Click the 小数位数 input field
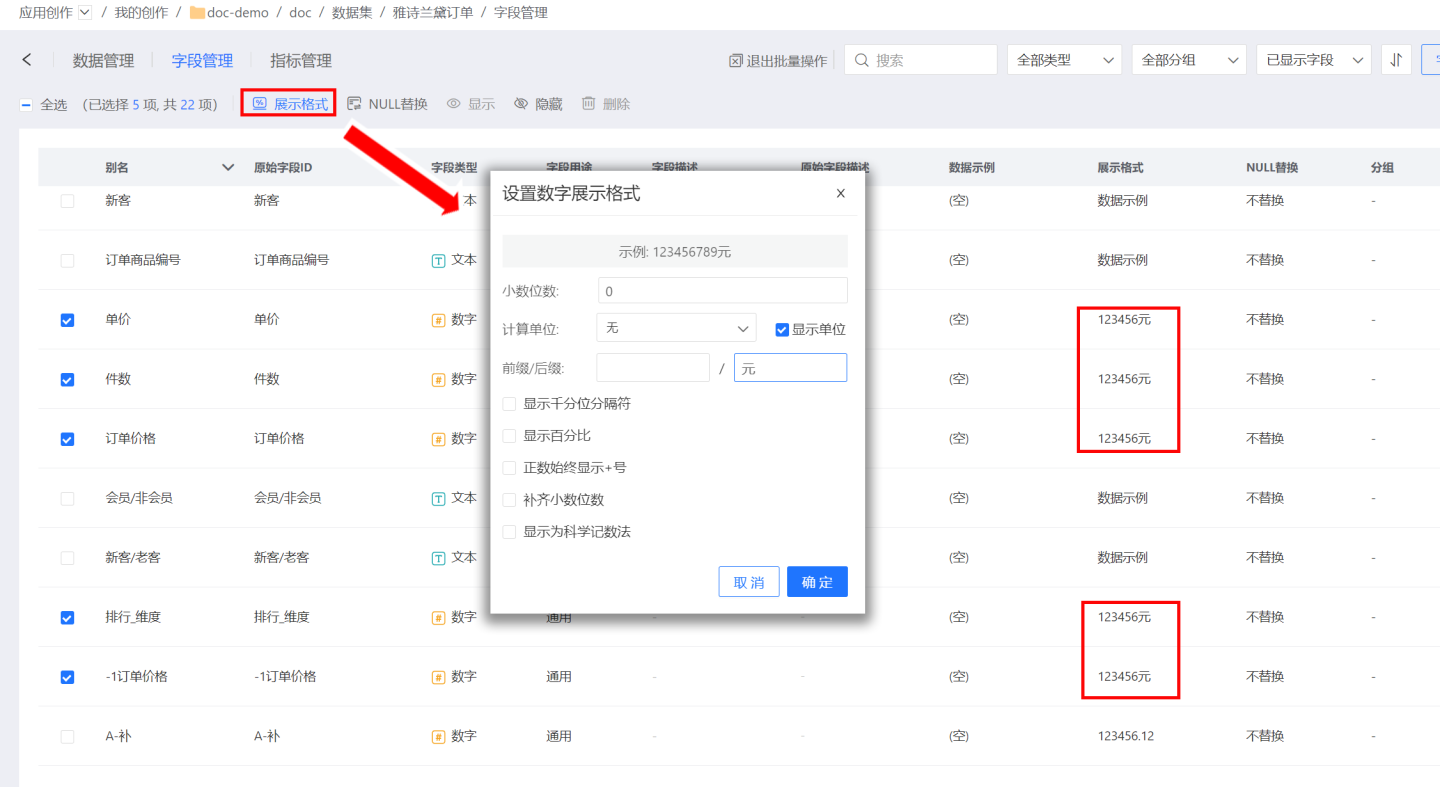 [x=722, y=291]
